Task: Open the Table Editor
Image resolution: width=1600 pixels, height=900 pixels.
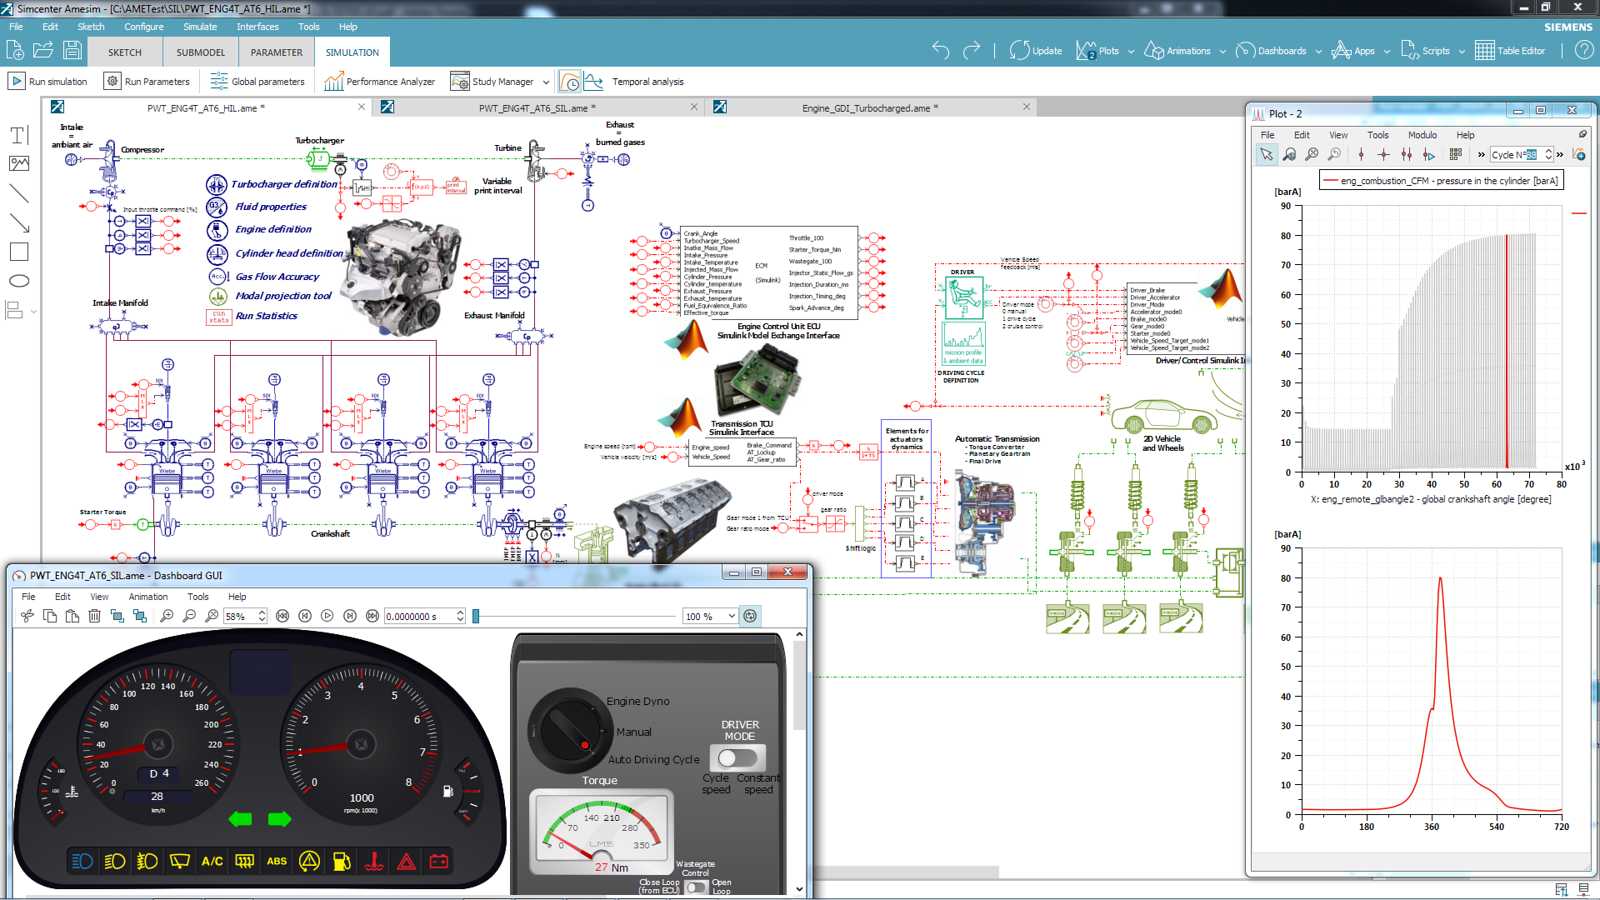Action: [1510, 51]
